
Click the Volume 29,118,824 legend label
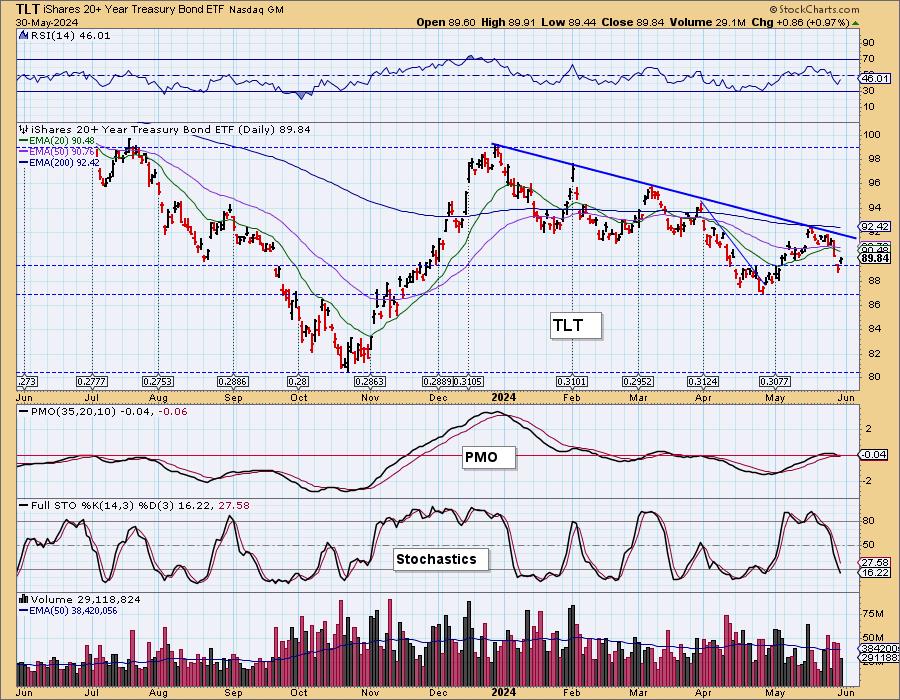point(86,599)
